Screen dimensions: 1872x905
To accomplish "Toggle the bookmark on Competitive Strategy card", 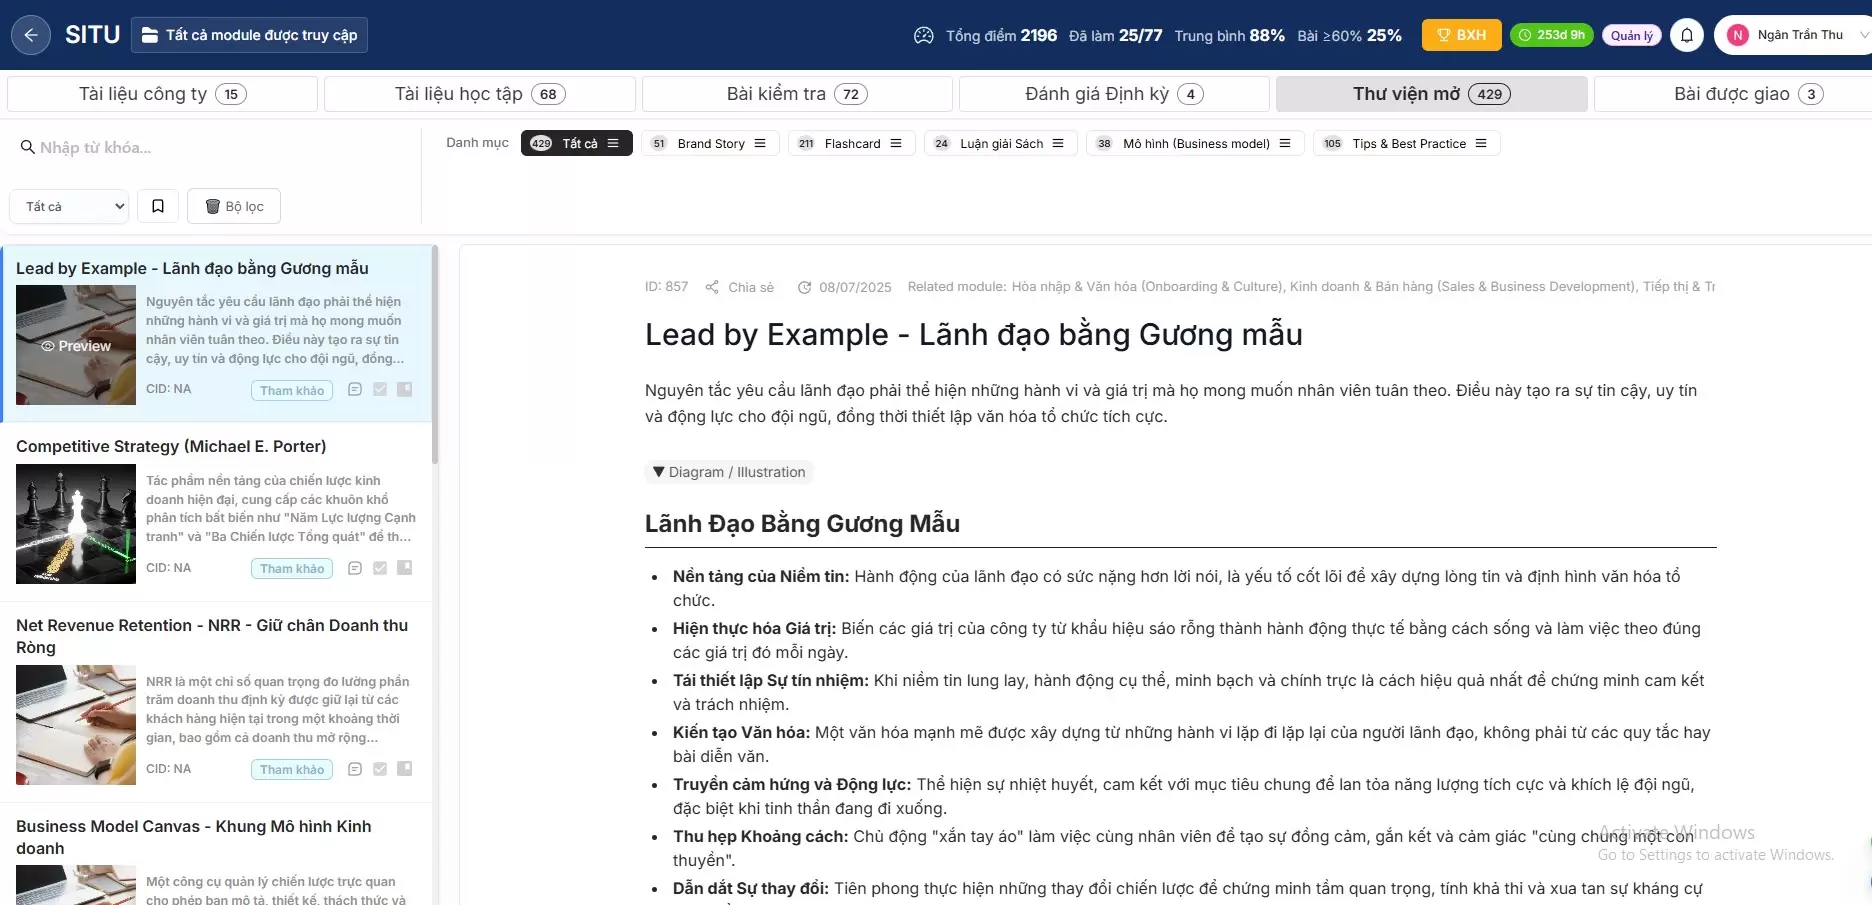I will point(405,568).
